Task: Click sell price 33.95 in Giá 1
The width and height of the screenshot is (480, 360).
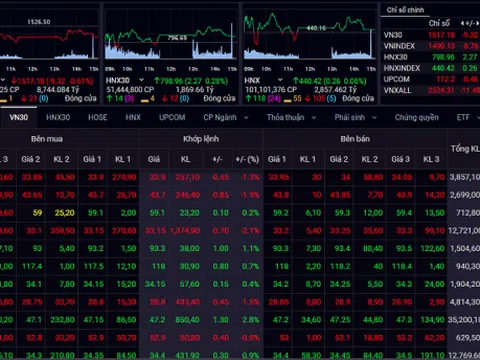Action: (279, 177)
